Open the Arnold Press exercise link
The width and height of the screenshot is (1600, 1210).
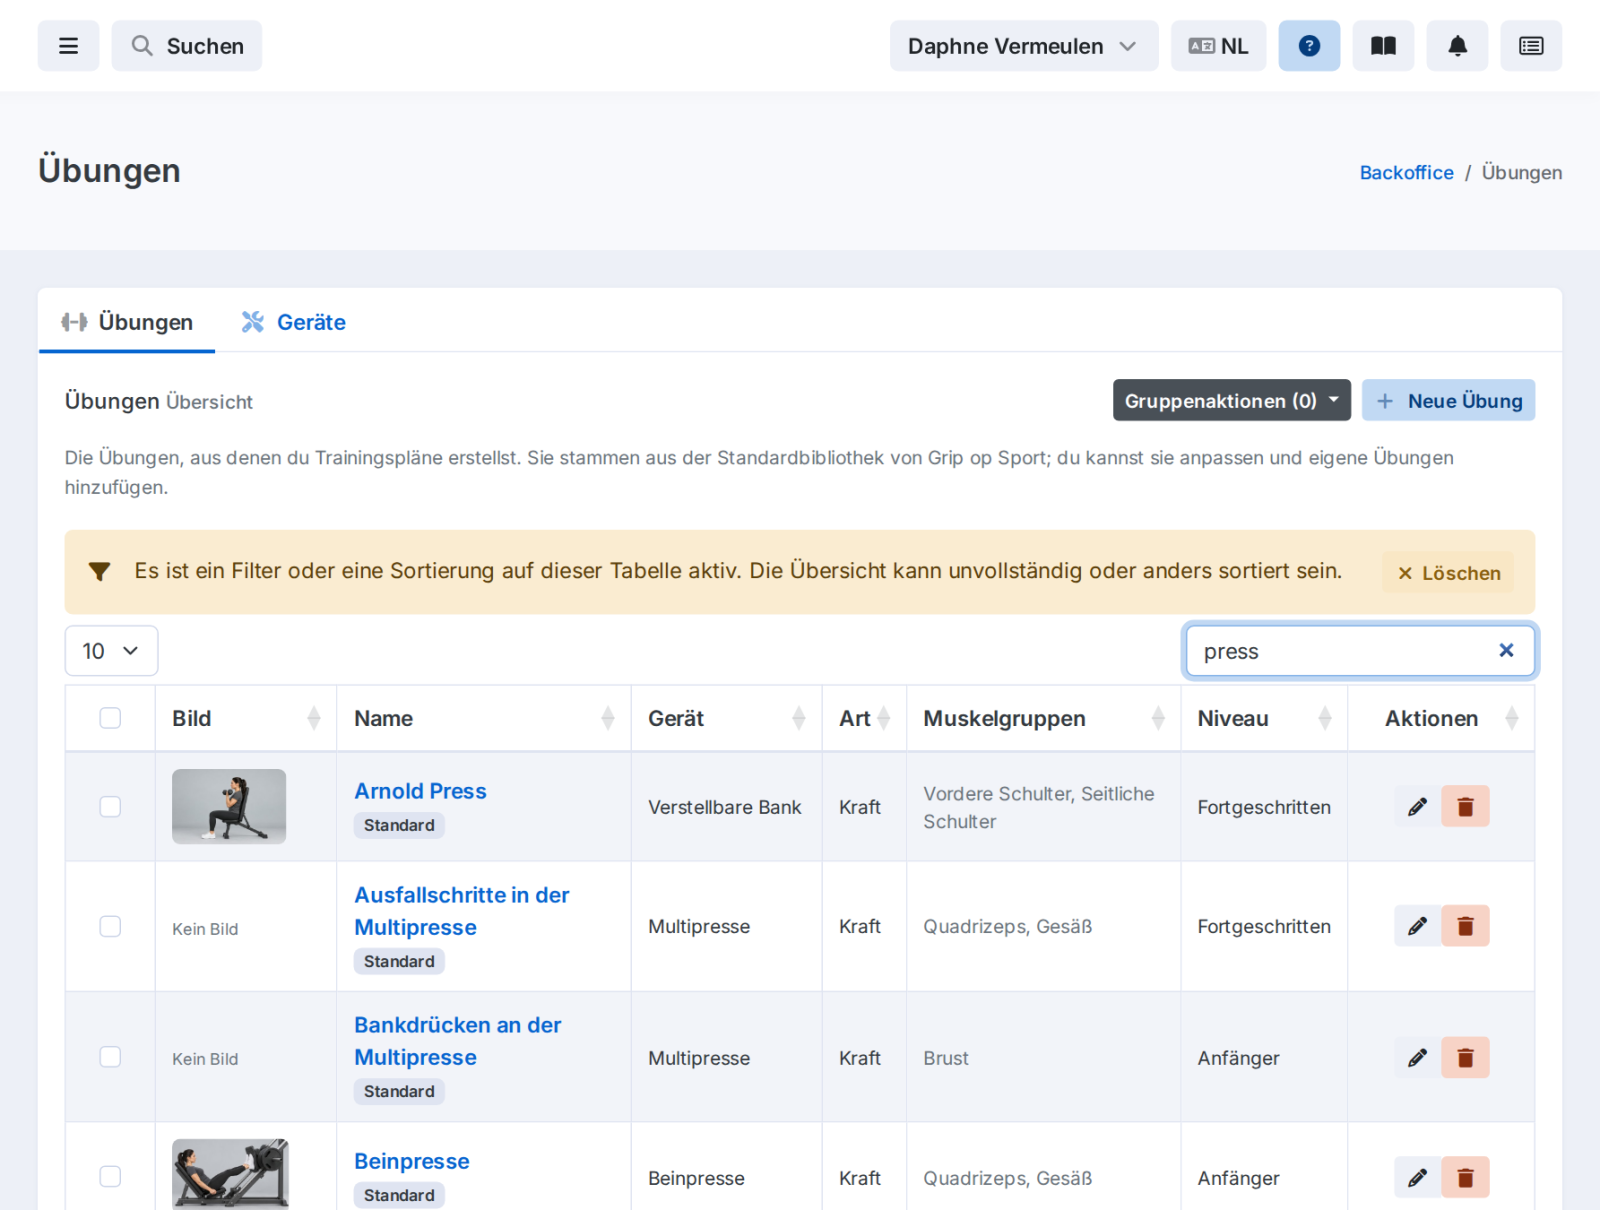420,791
